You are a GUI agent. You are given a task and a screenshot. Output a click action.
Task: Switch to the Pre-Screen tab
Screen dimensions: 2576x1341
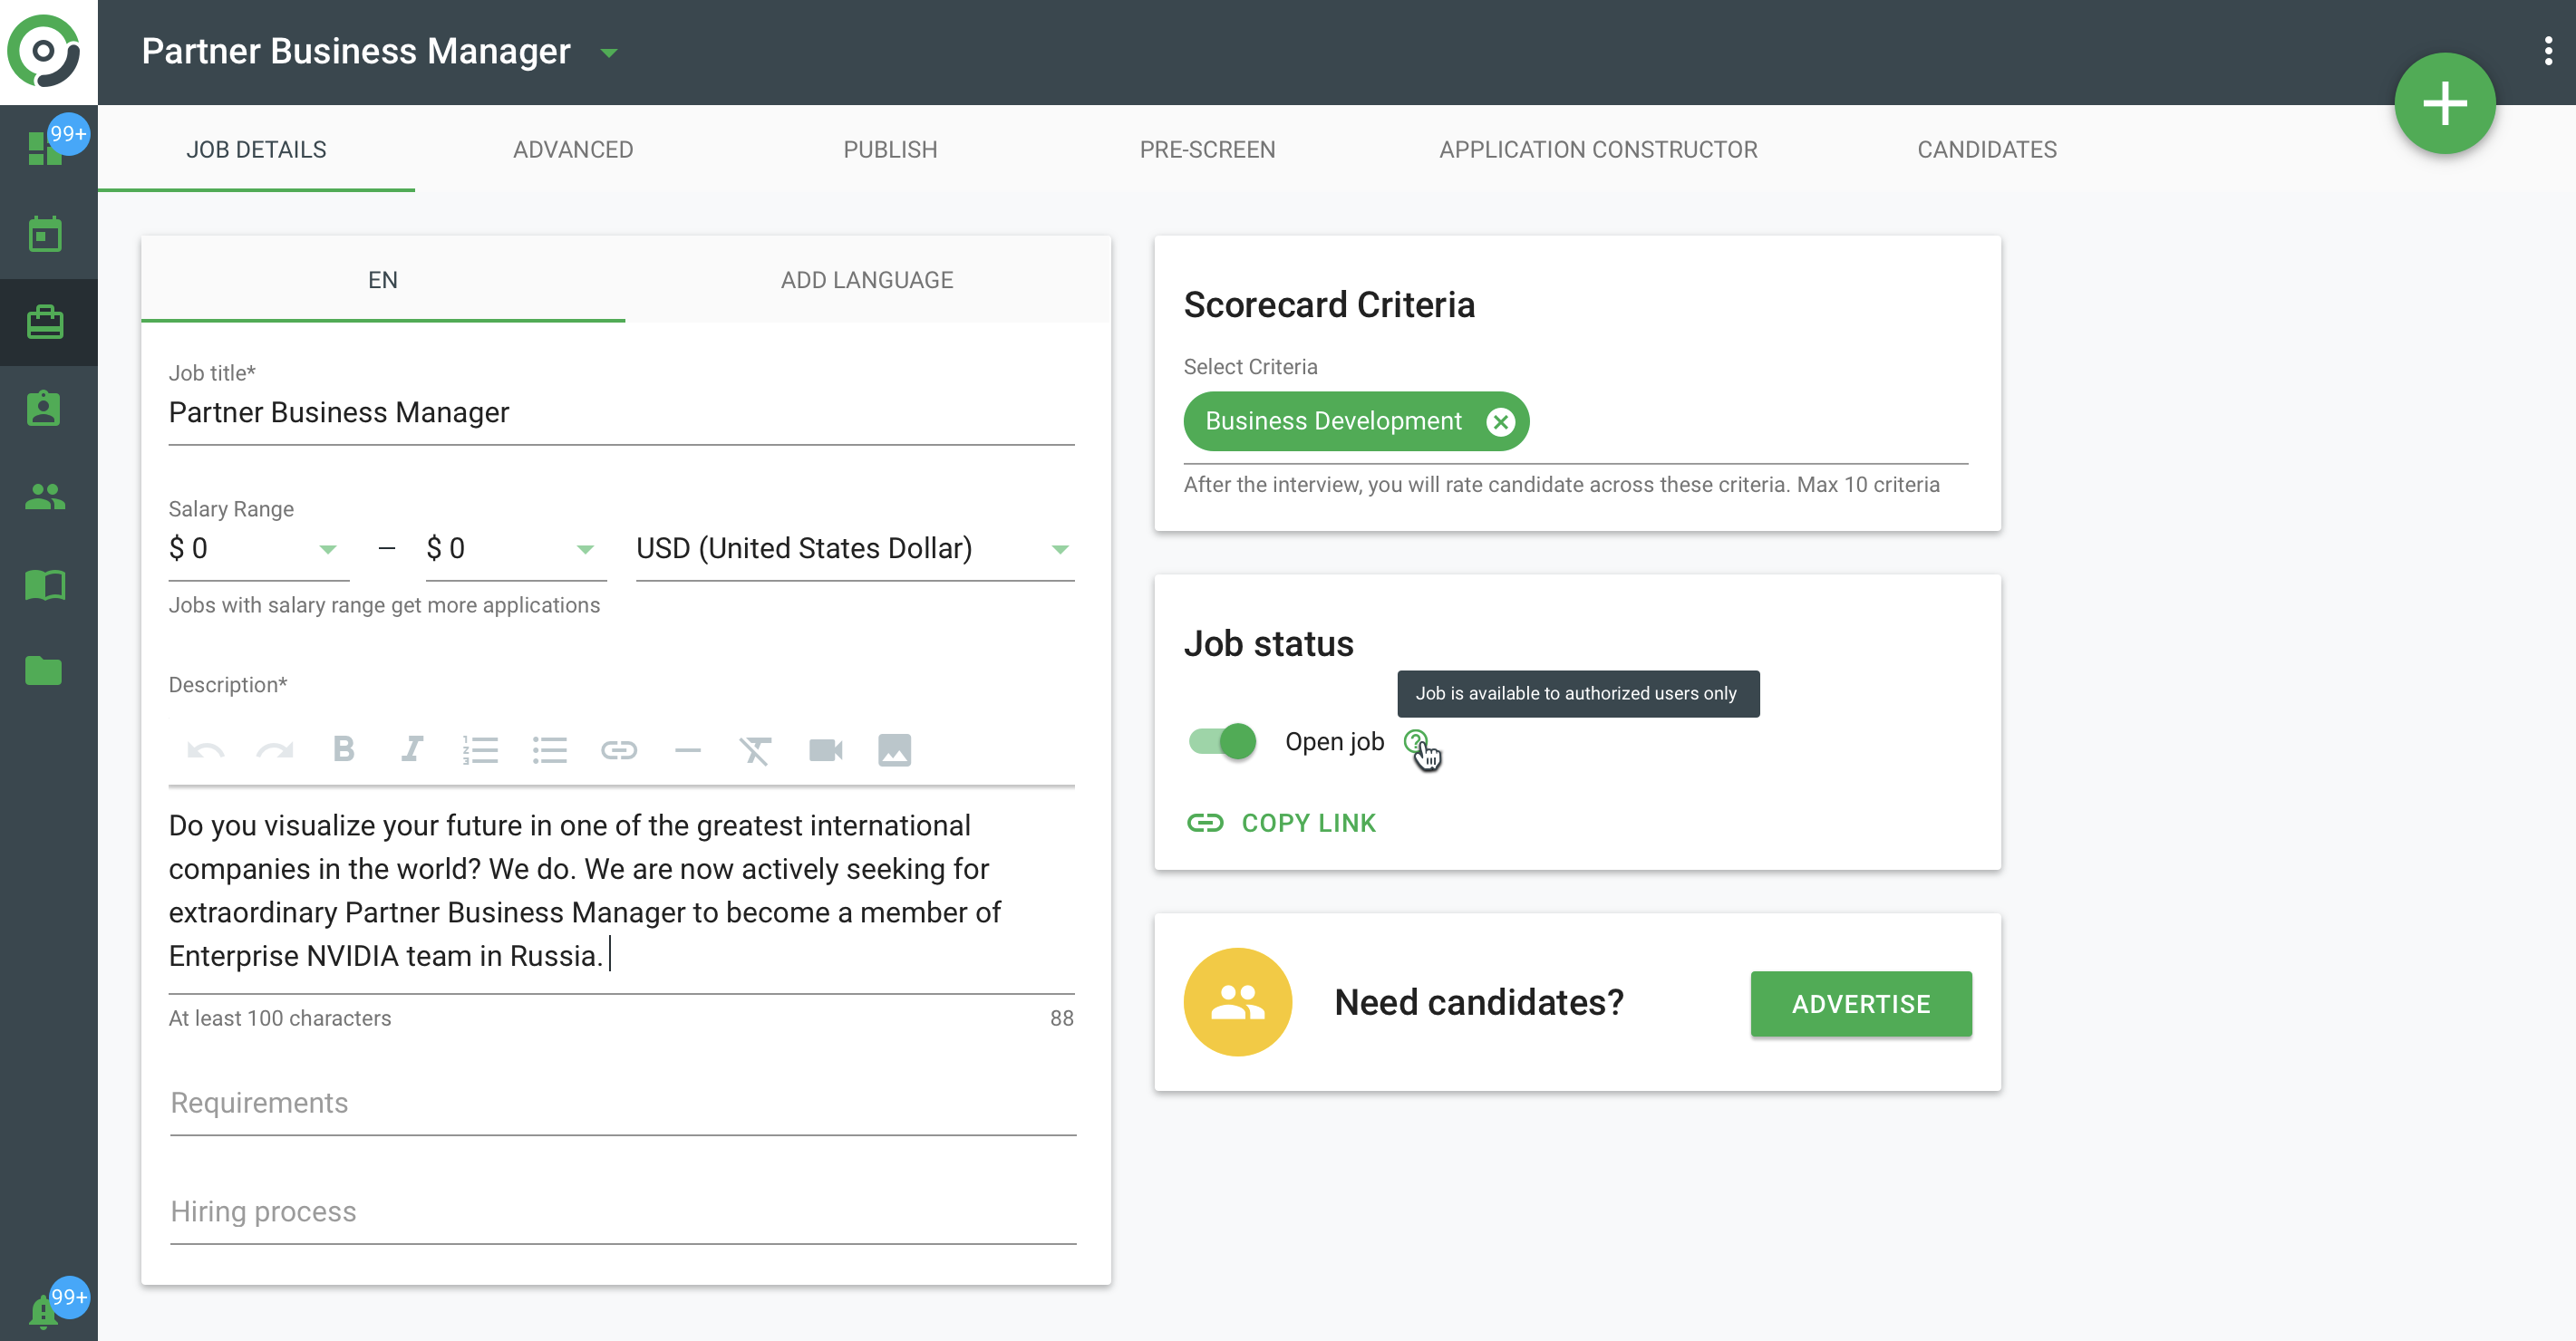[x=1207, y=149]
